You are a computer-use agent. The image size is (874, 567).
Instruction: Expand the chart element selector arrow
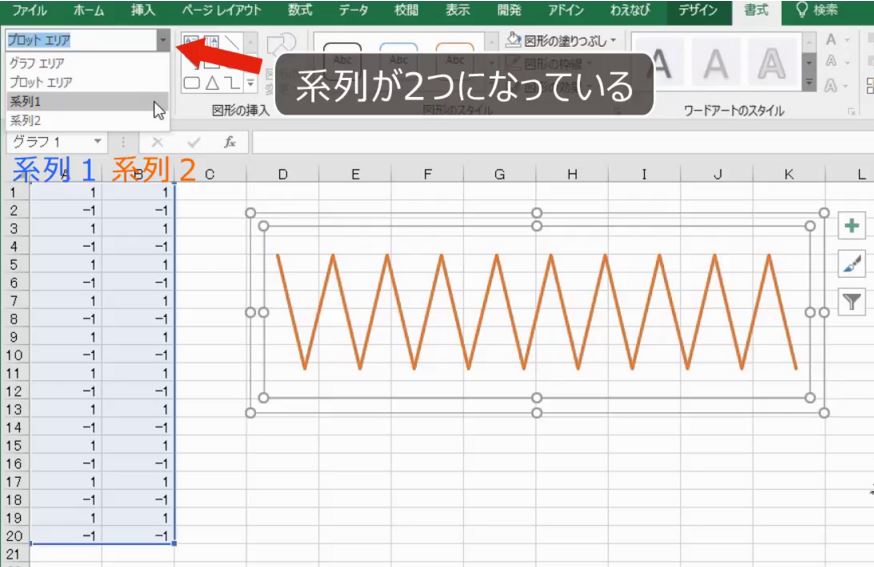pos(163,40)
